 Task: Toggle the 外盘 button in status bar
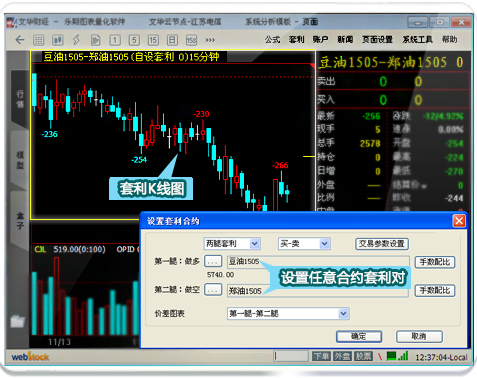click(342, 356)
